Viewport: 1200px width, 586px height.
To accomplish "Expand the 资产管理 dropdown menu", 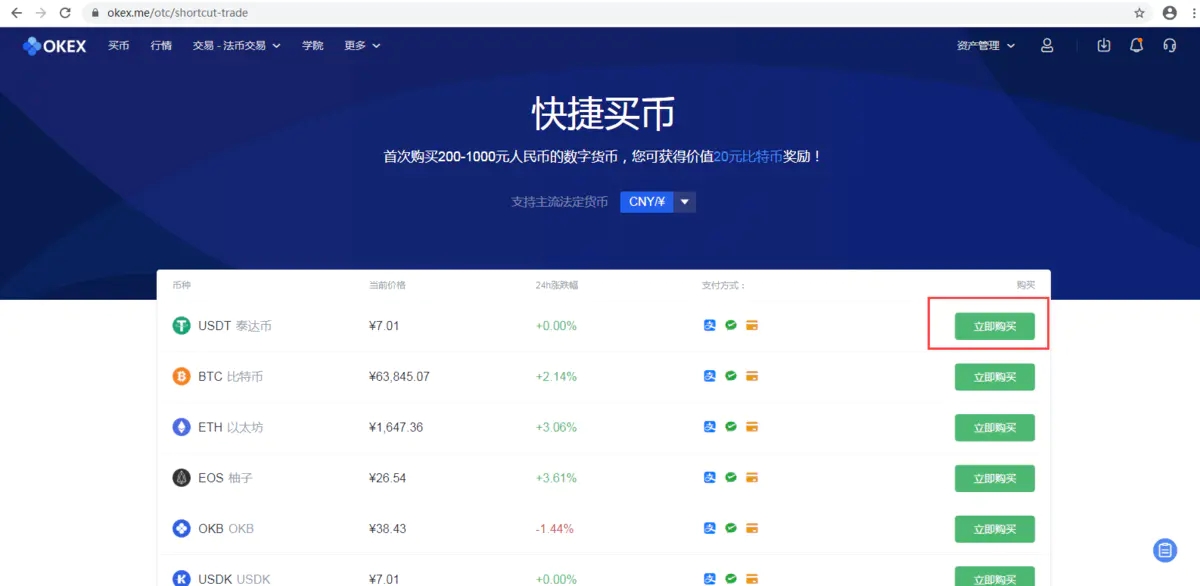I will coord(985,46).
